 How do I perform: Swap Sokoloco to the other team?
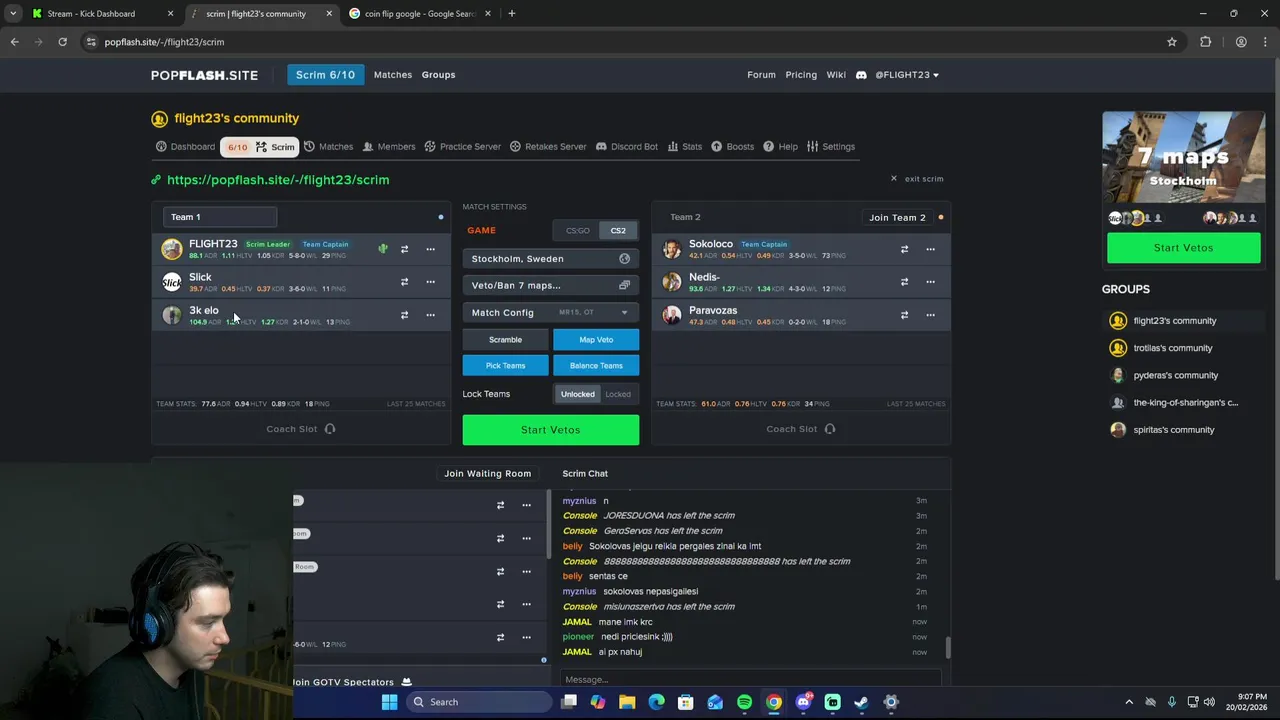click(x=904, y=249)
